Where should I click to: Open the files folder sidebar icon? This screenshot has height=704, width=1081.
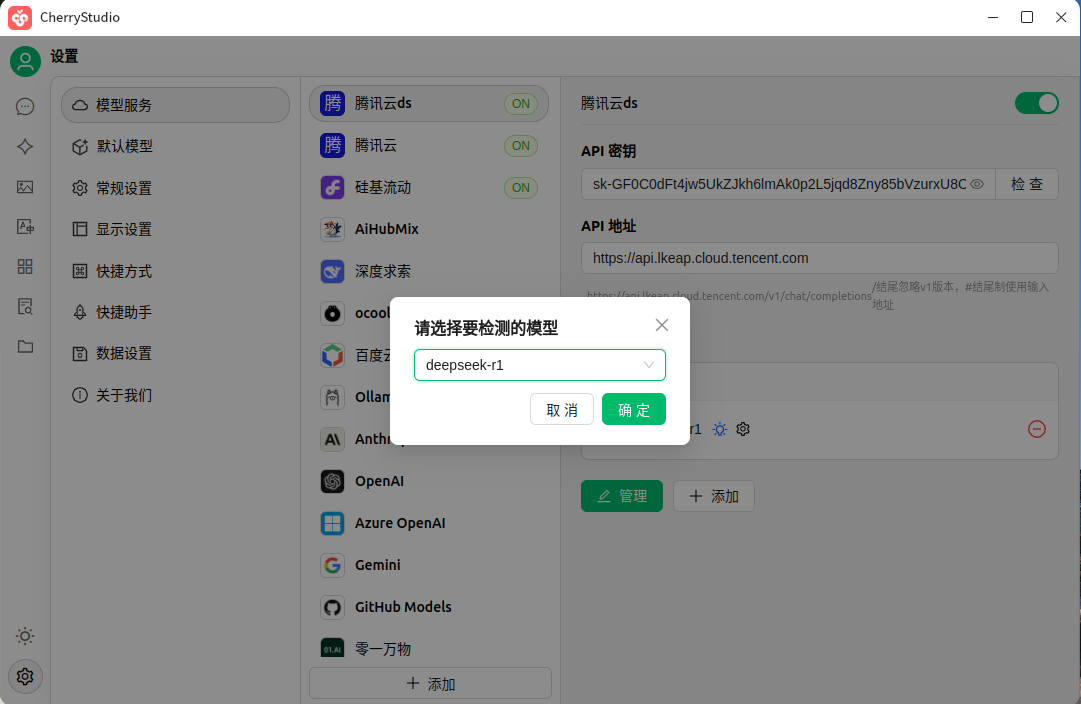click(25, 347)
